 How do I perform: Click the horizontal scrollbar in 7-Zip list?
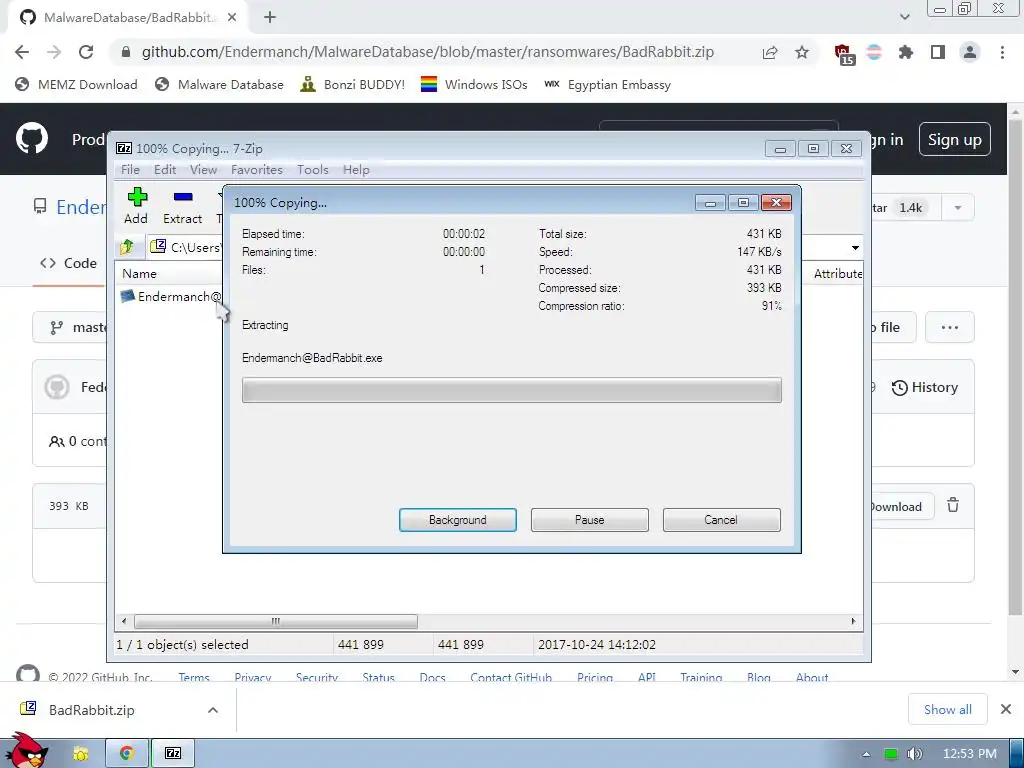[x=275, y=621]
